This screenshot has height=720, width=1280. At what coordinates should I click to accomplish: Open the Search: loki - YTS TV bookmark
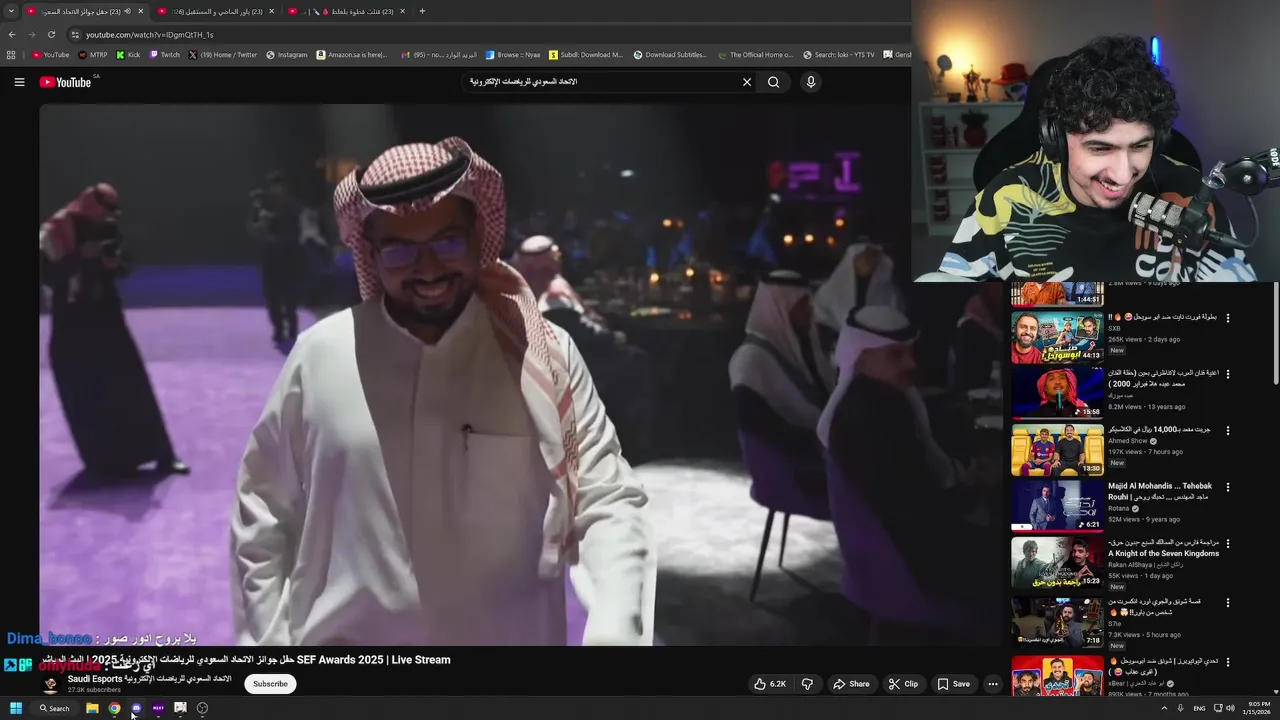(x=838, y=55)
